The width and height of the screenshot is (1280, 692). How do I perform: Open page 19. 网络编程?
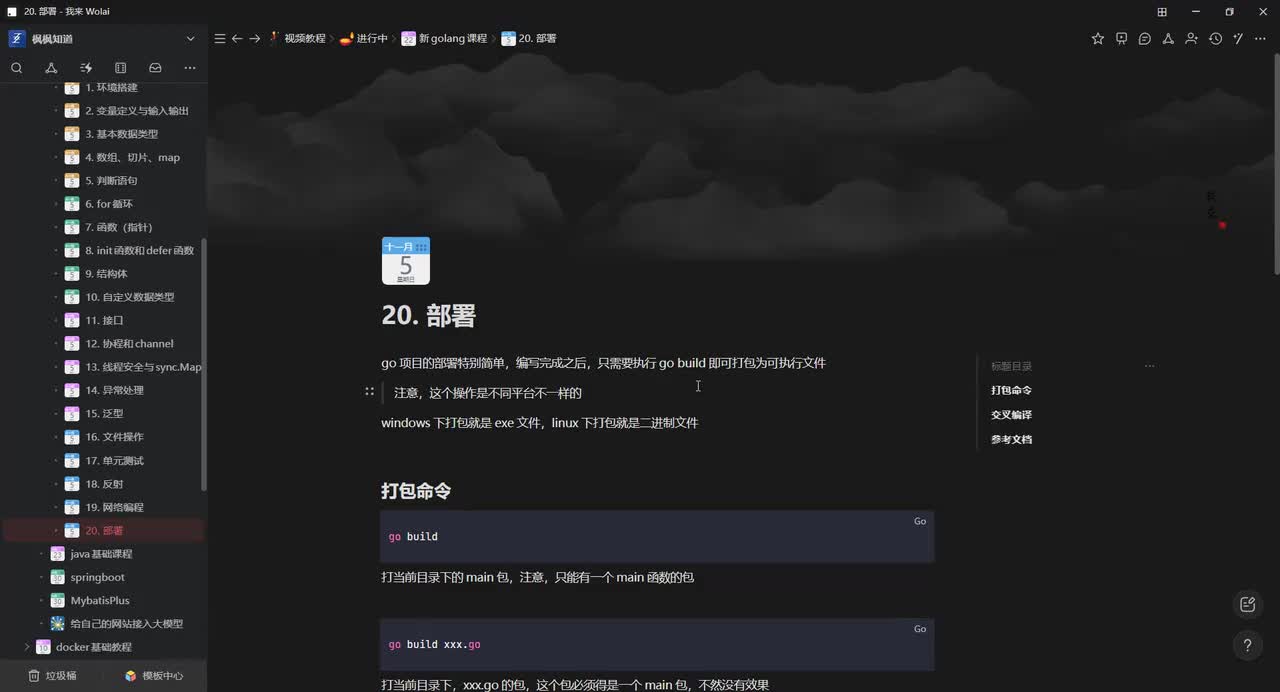(115, 507)
